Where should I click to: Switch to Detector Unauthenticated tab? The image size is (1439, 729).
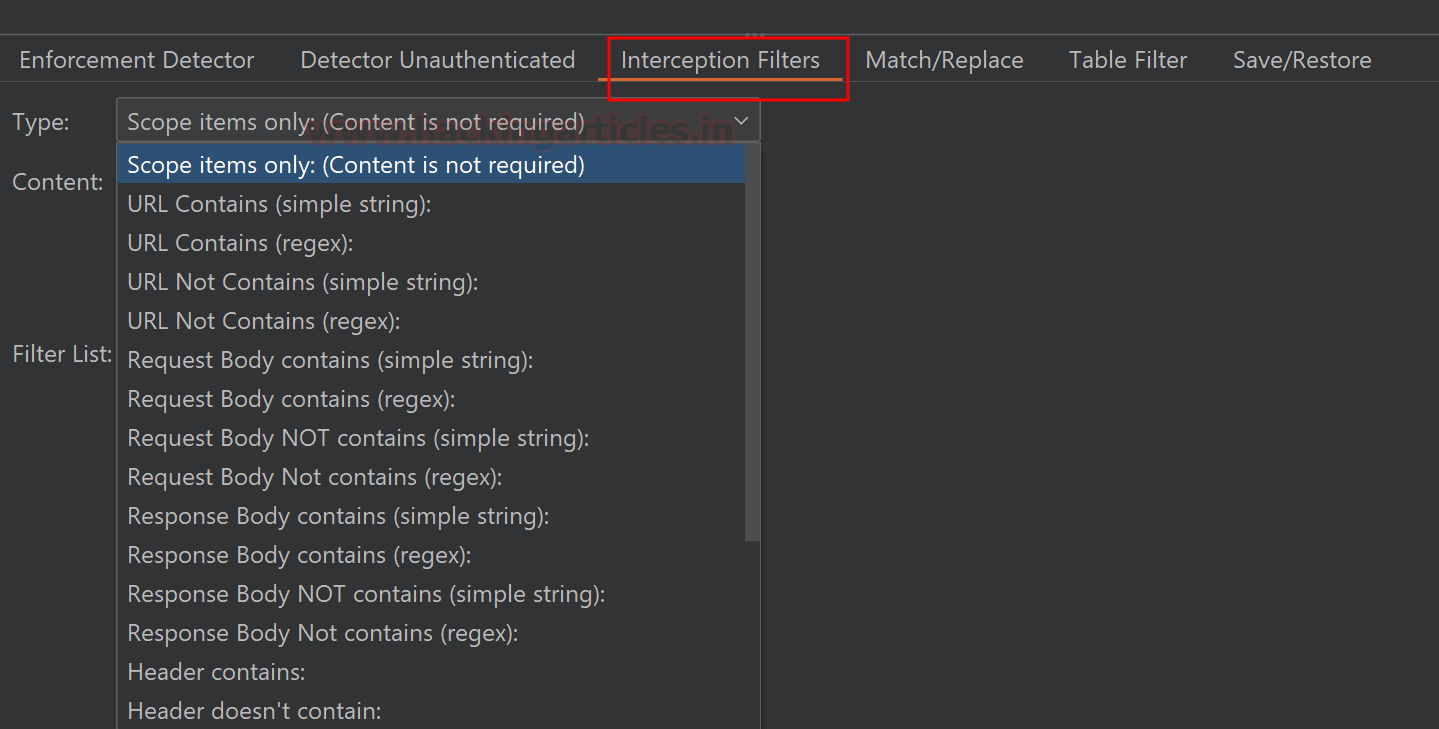(437, 60)
